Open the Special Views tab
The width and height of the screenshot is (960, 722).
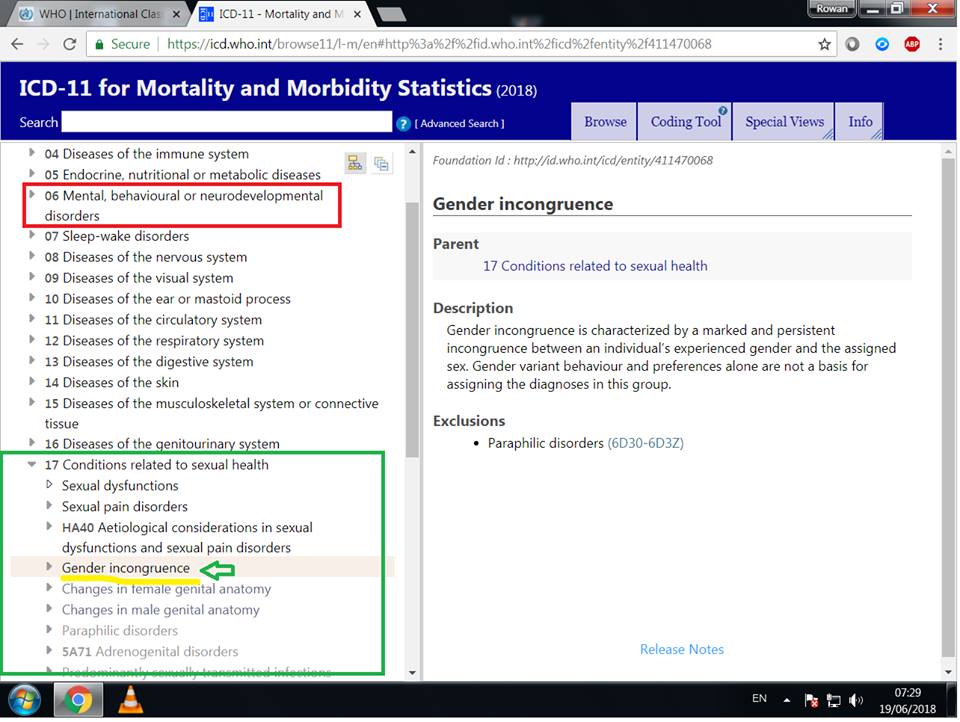tap(784, 122)
